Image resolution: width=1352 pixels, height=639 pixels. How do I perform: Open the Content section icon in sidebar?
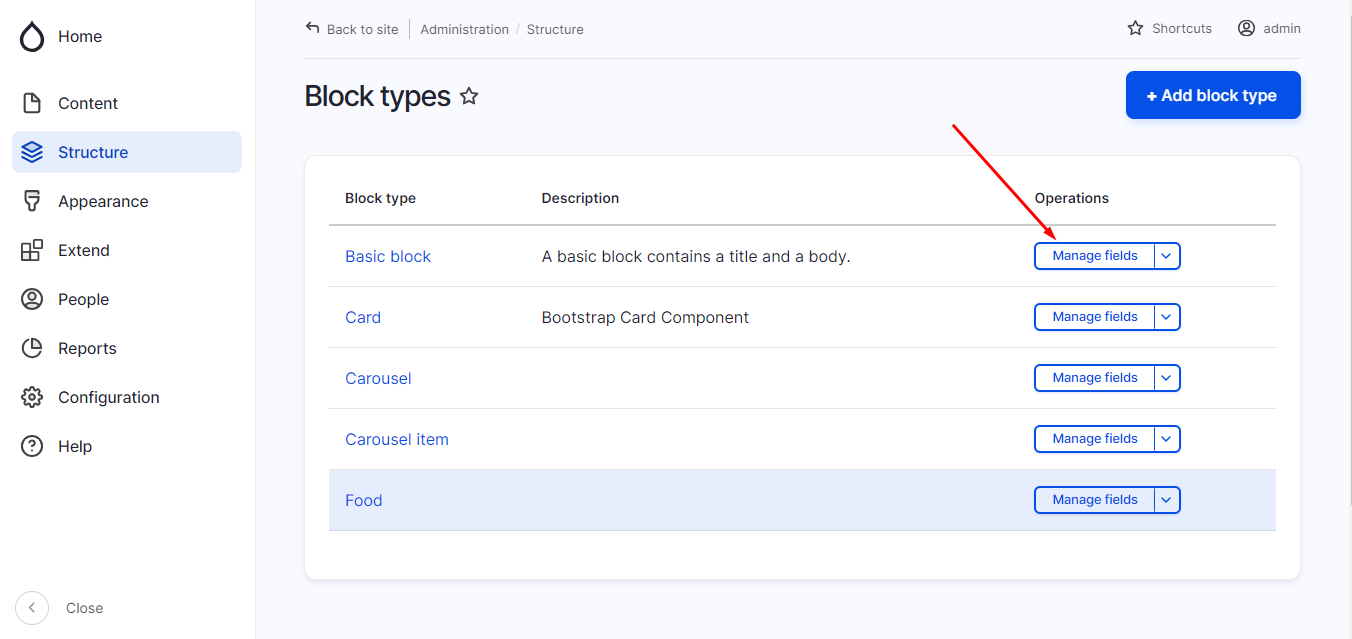(x=32, y=103)
